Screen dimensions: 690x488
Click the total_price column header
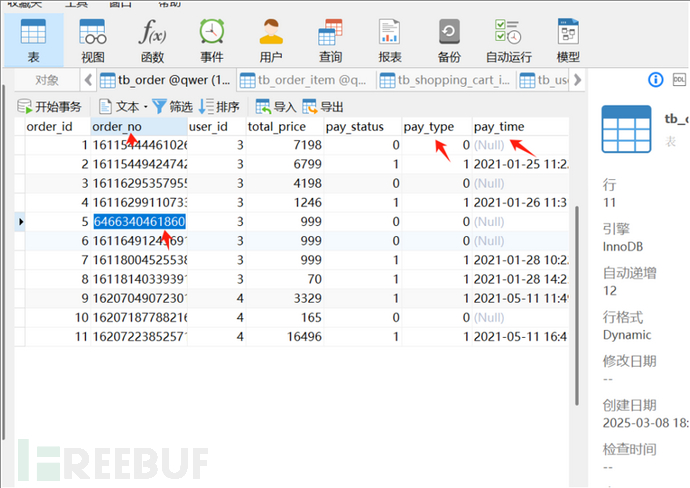click(285, 127)
